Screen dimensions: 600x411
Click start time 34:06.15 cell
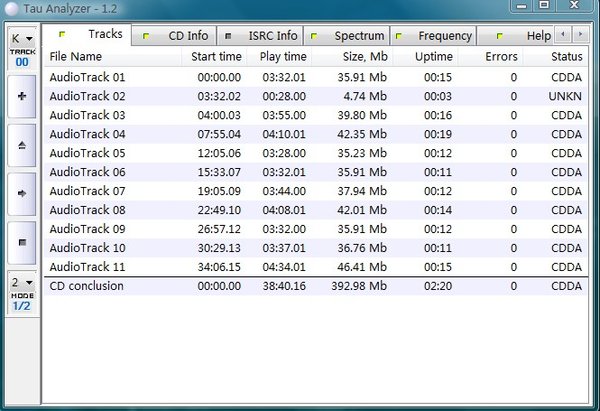[219, 267]
